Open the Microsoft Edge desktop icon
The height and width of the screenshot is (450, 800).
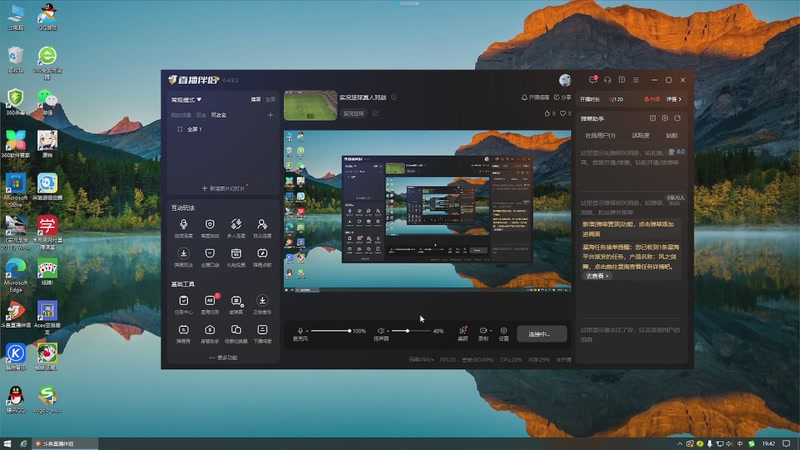pos(16,274)
